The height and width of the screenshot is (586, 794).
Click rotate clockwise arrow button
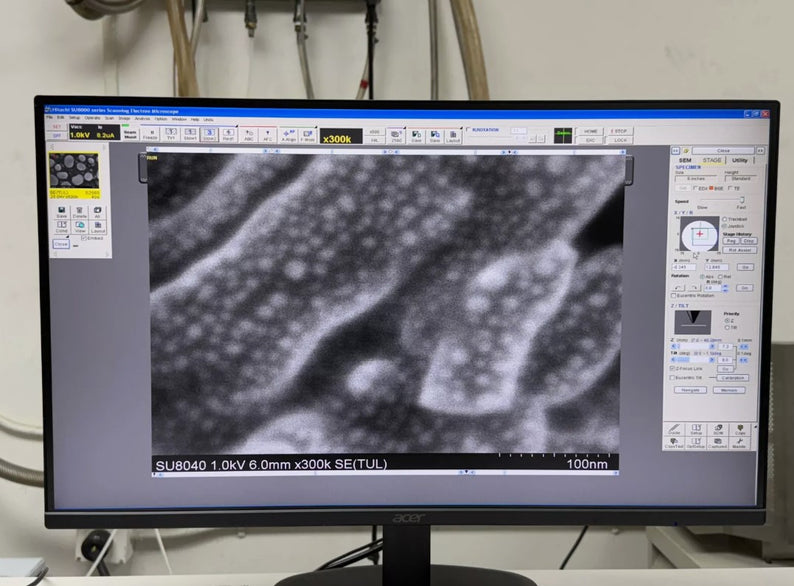coord(694,288)
